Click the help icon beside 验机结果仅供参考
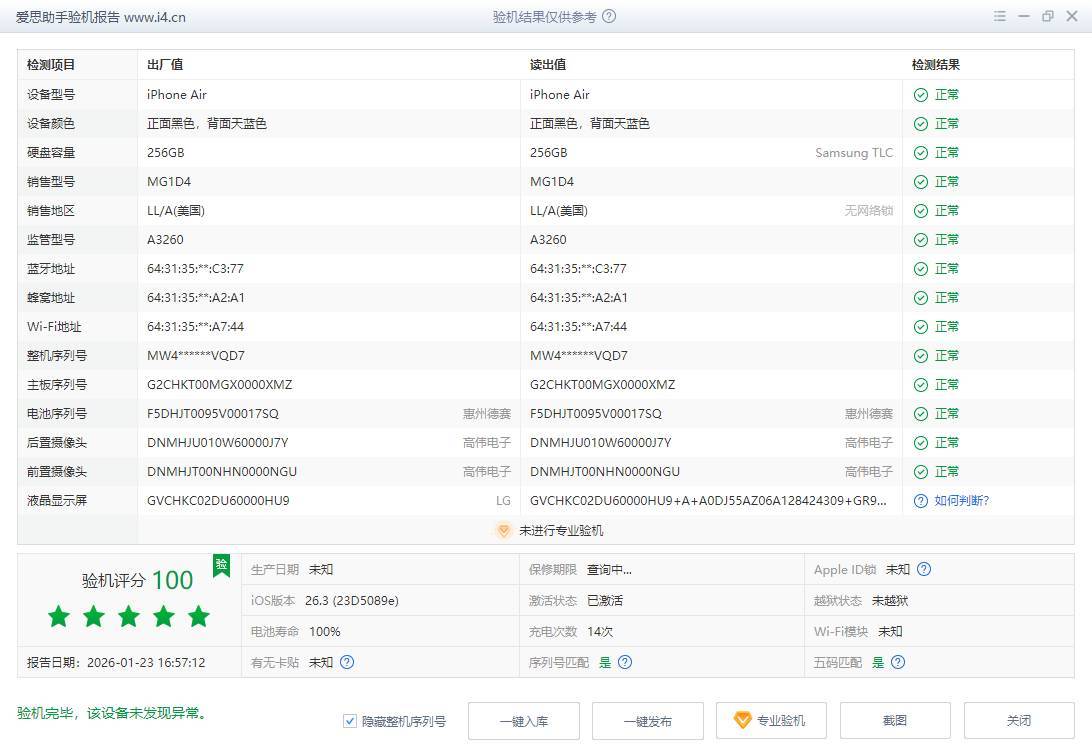 pos(609,17)
